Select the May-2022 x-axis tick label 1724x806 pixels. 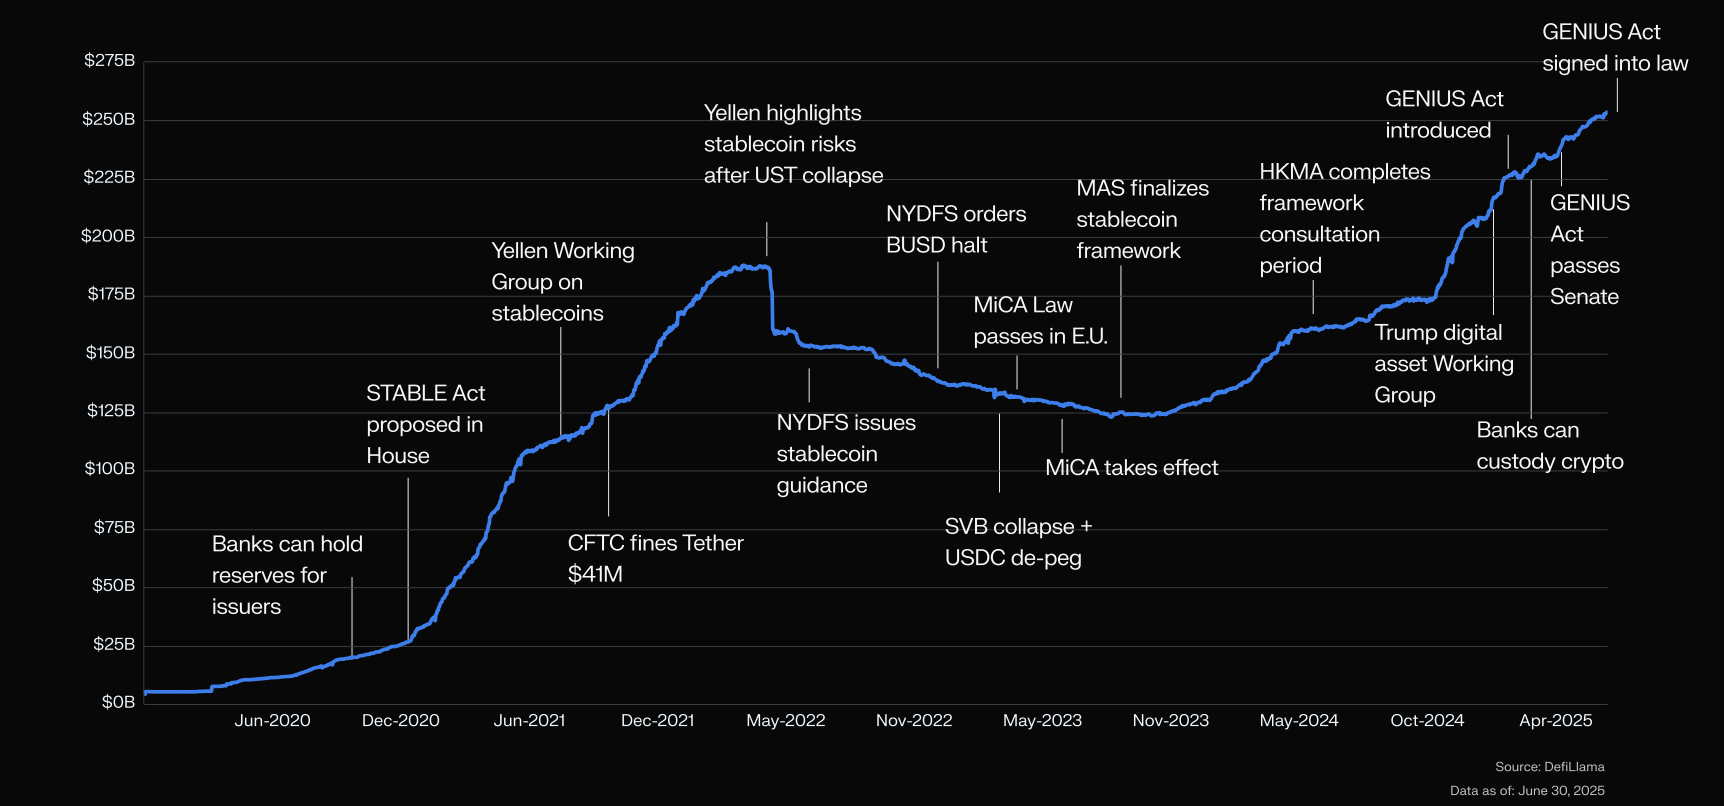pyautogui.click(x=786, y=721)
